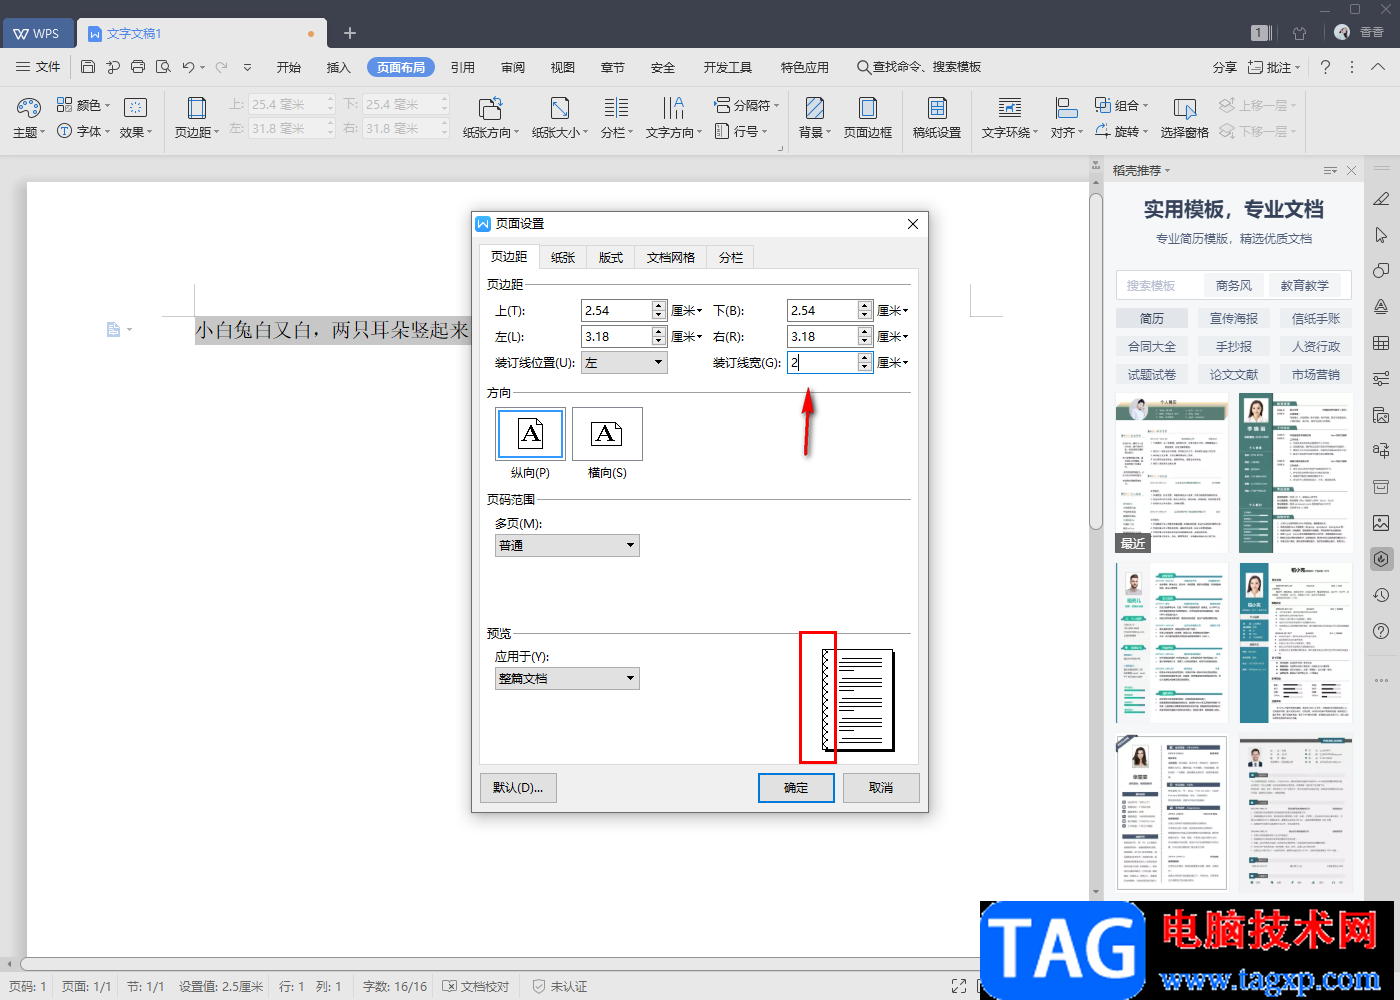The width and height of the screenshot is (1400, 1000).
Task: Switch to the 版式 tab in dialog
Action: pyautogui.click(x=611, y=257)
